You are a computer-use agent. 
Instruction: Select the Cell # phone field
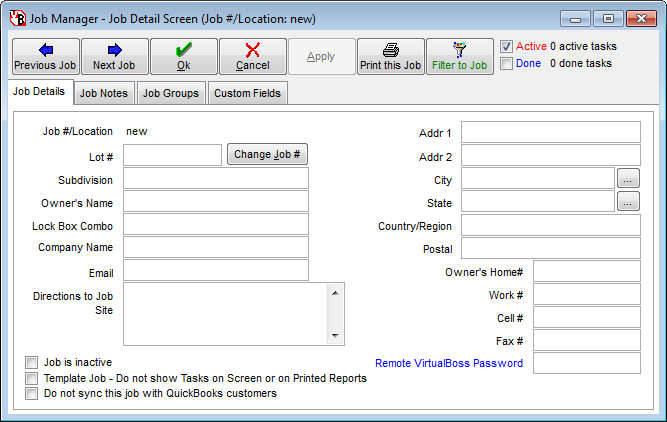(x=587, y=317)
